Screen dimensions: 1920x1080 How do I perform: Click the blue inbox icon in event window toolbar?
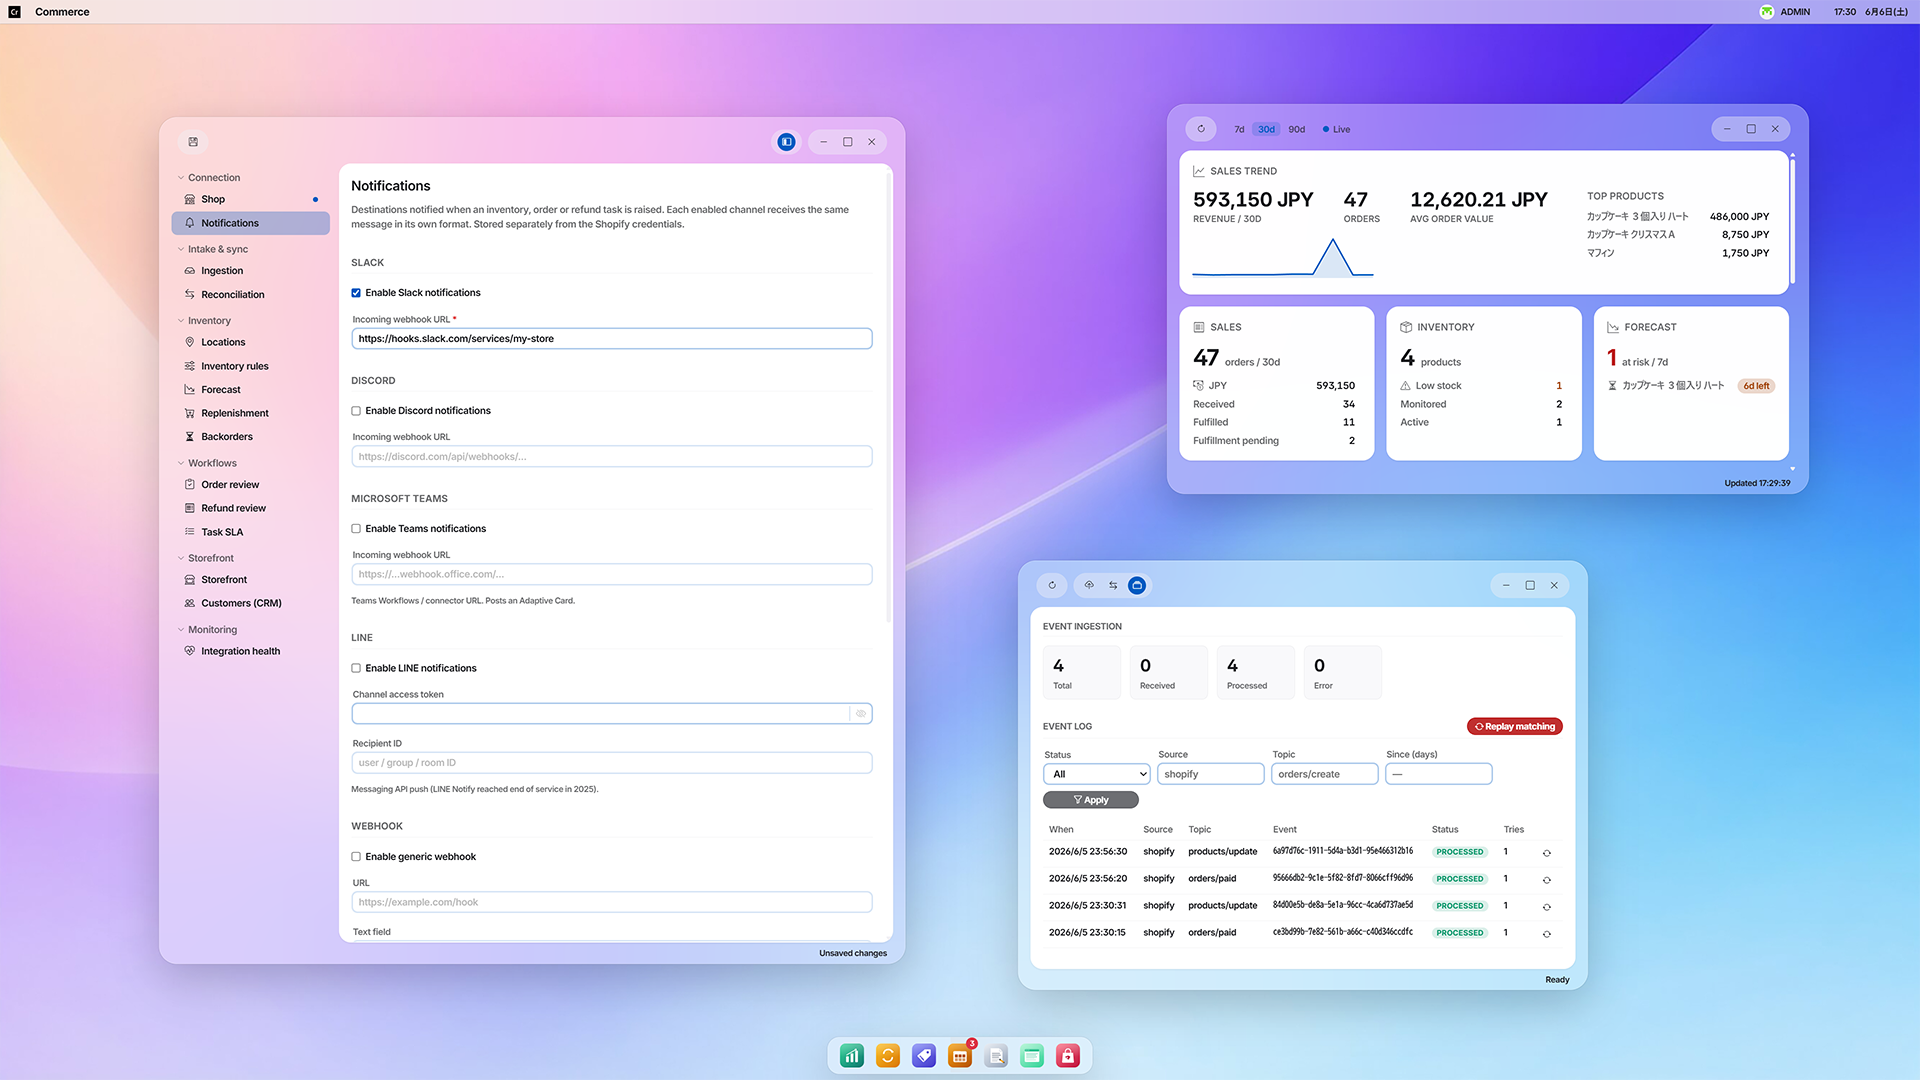(x=1137, y=585)
